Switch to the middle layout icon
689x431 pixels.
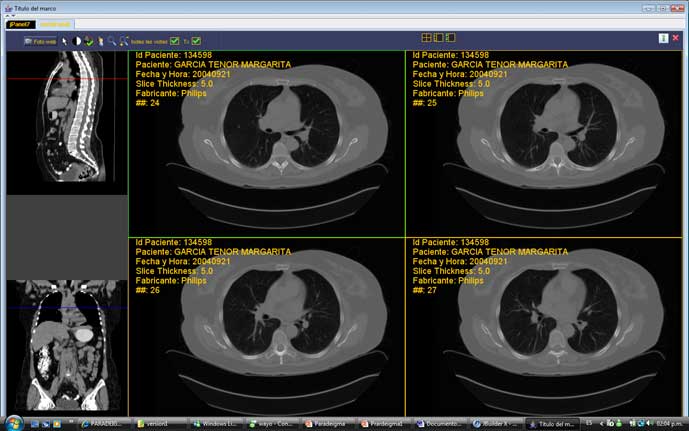click(439, 38)
